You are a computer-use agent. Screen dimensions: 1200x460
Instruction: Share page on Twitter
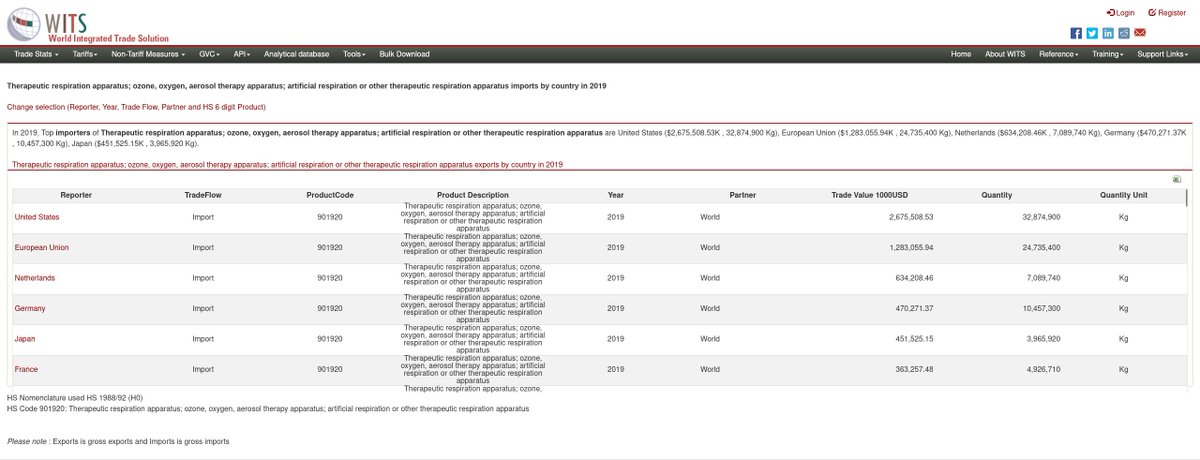tap(1092, 33)
